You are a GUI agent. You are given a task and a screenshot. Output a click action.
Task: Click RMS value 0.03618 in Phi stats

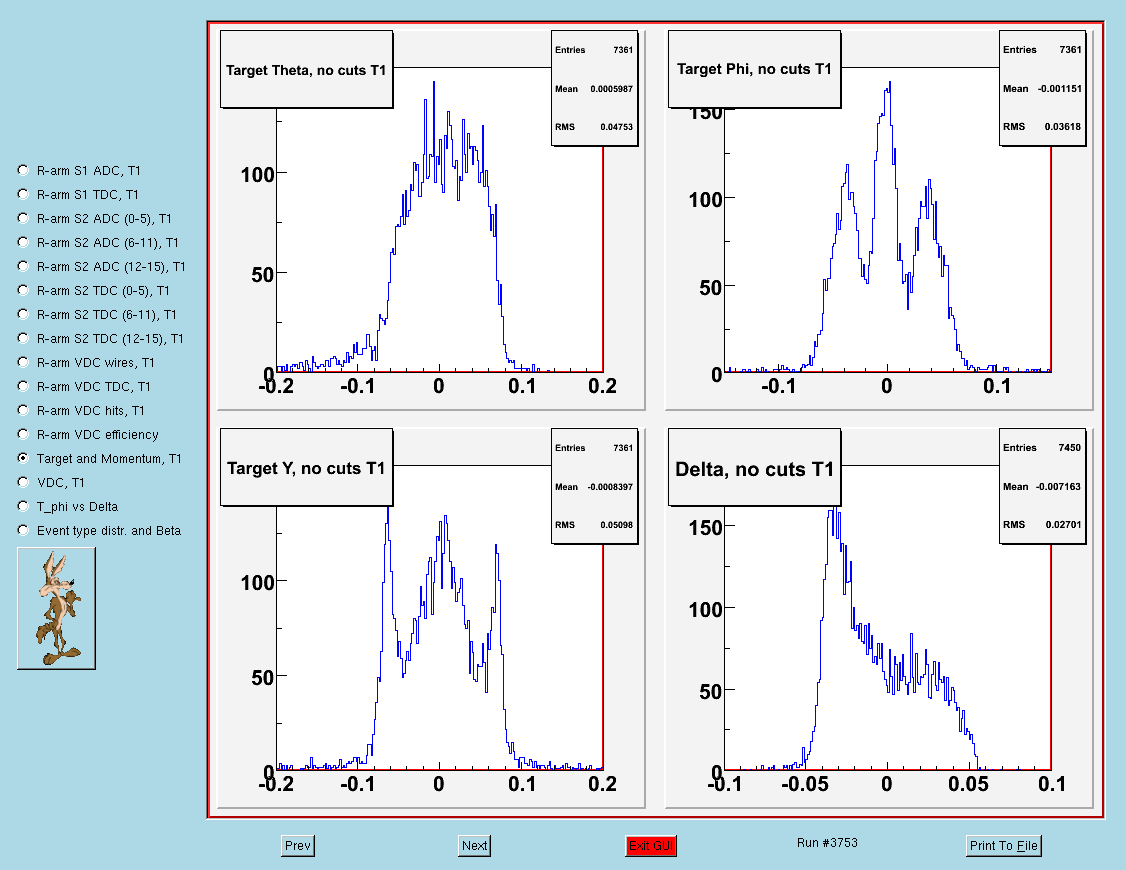[1063, 126]
